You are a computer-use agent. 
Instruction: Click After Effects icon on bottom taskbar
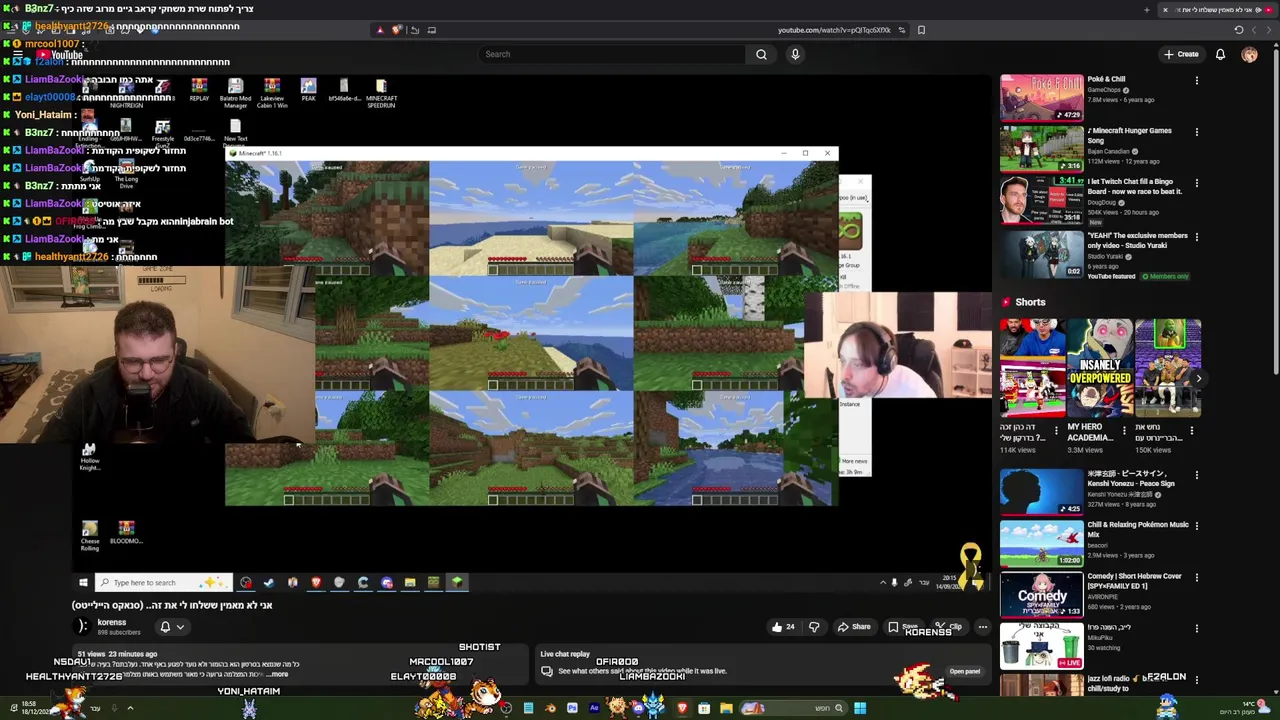coord(594,709)
